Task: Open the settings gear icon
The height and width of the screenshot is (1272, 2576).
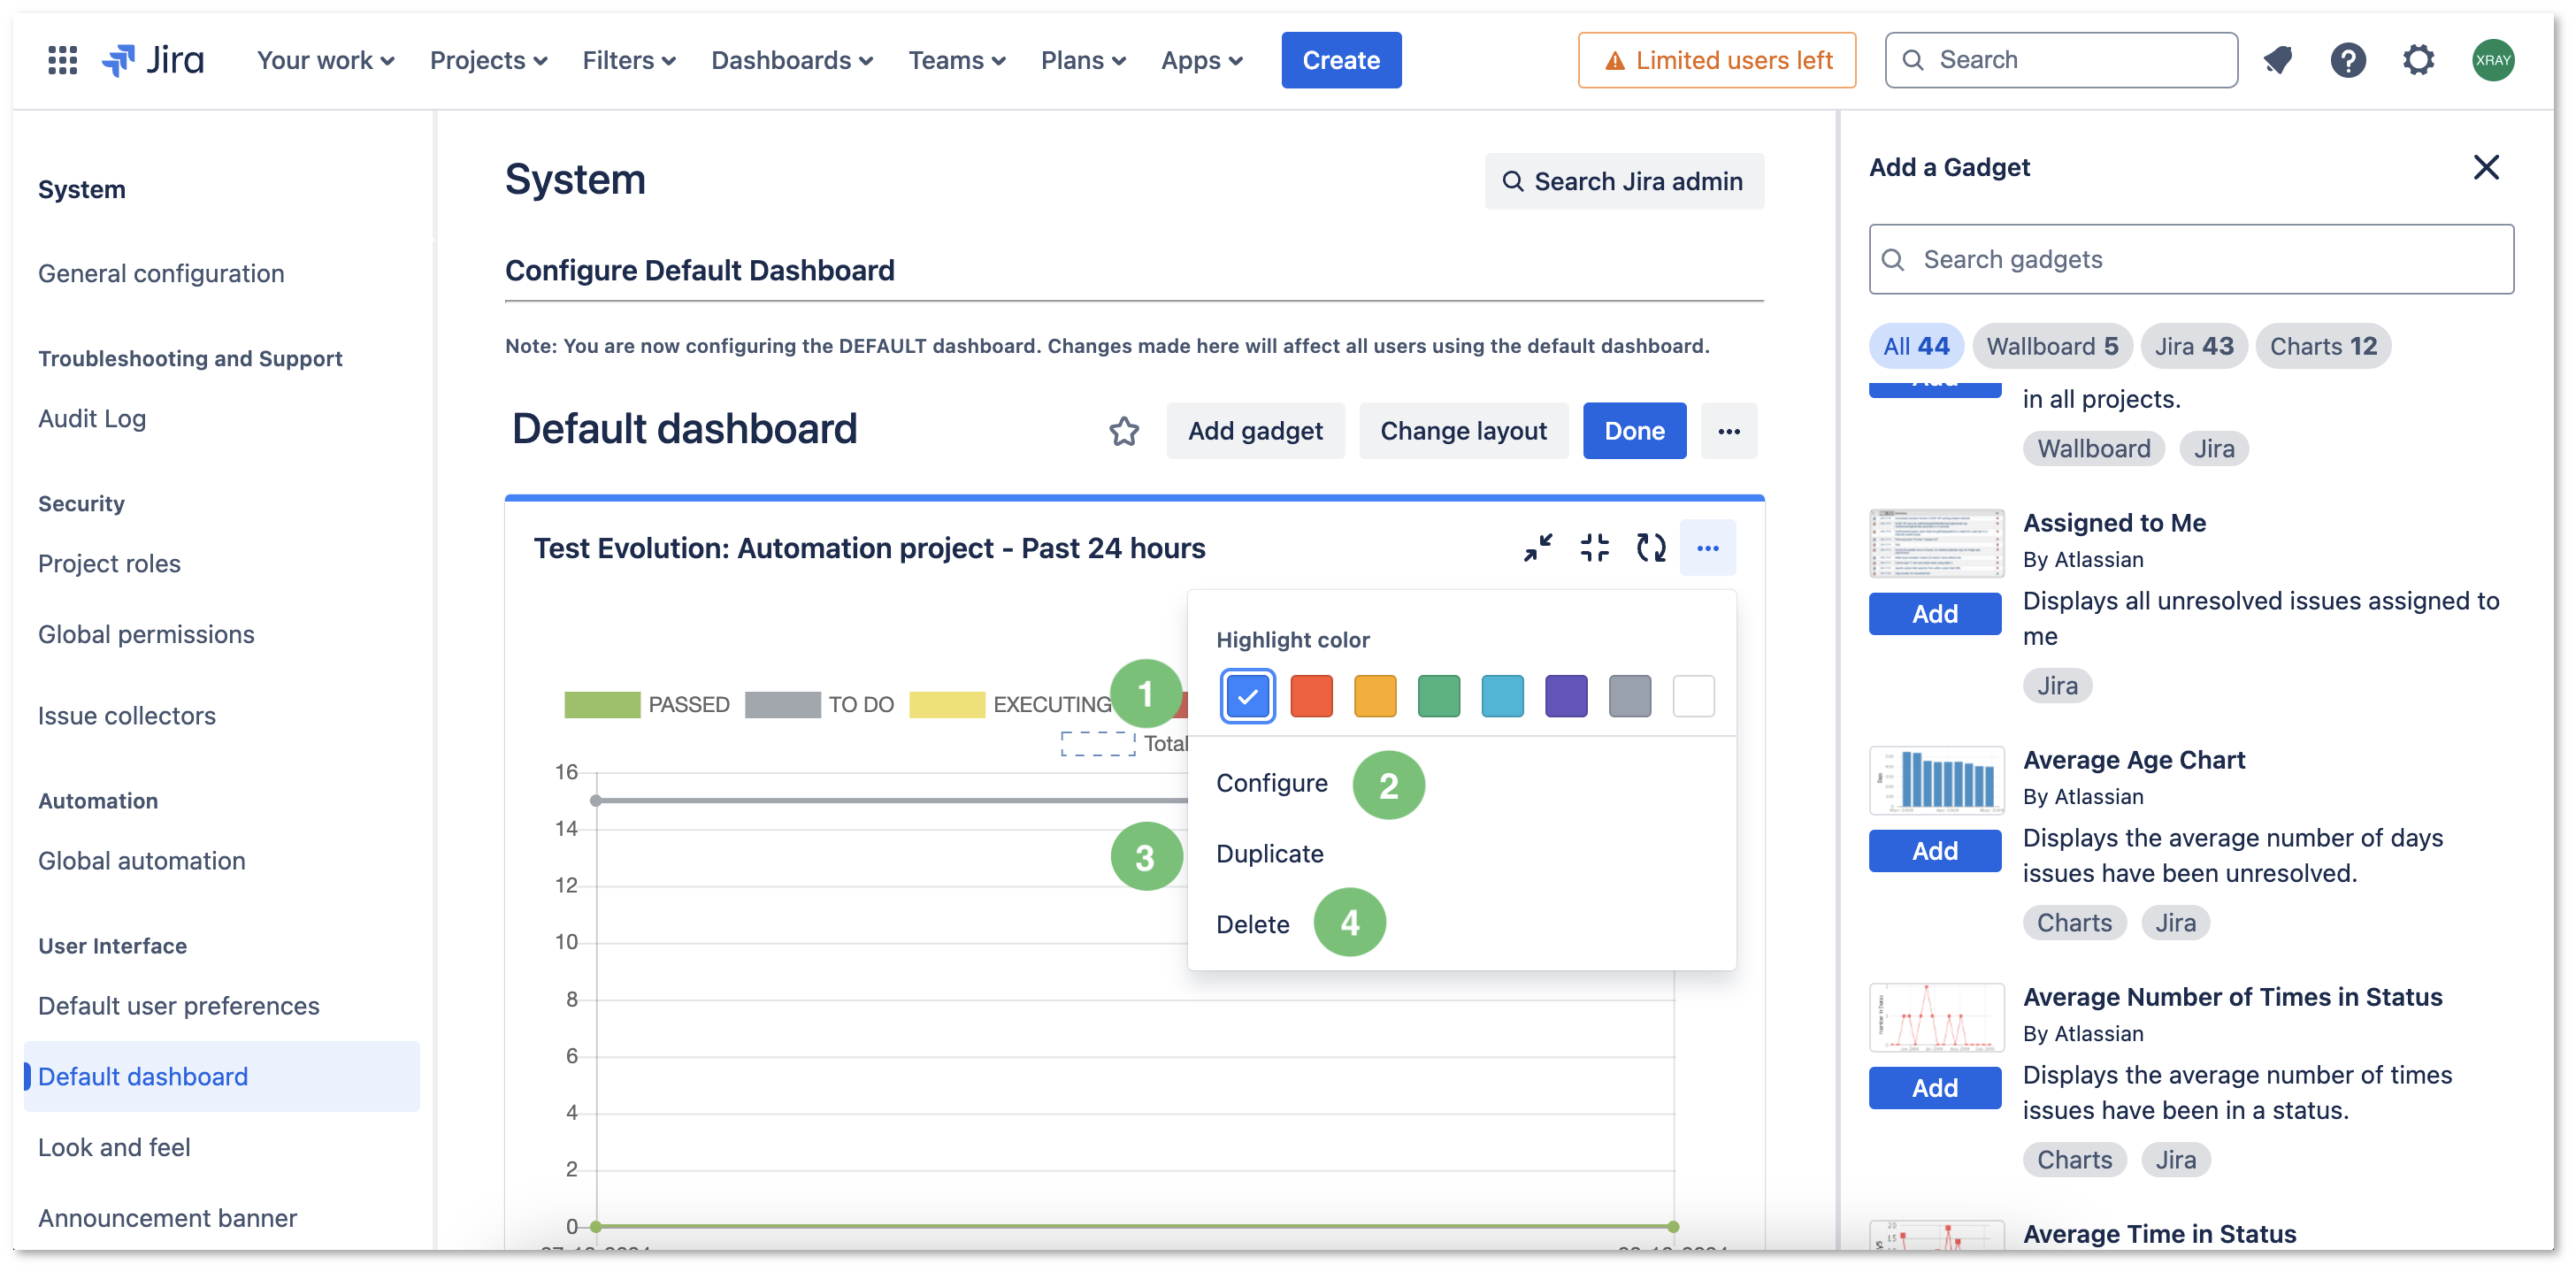Action: pos(2418,60)
